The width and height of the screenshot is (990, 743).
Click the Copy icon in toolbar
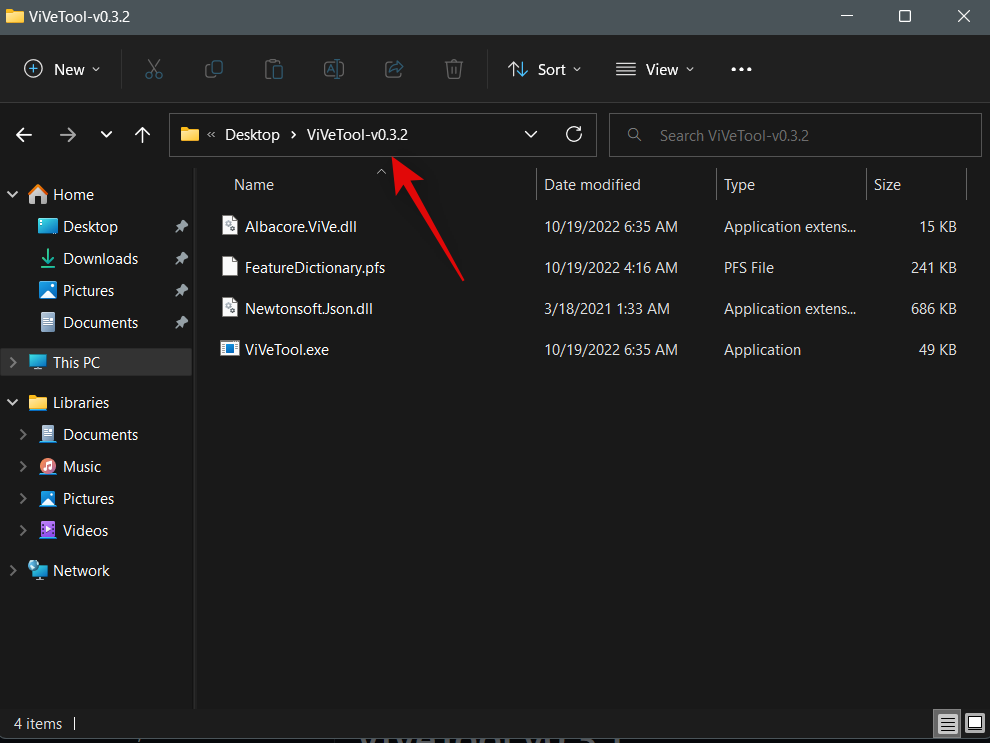click(213, 69)
